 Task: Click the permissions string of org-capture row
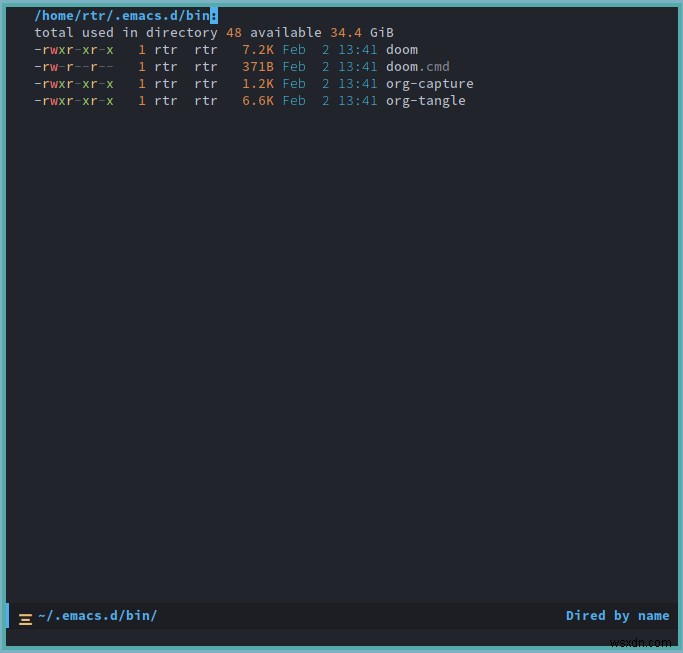tap(74, 84)
